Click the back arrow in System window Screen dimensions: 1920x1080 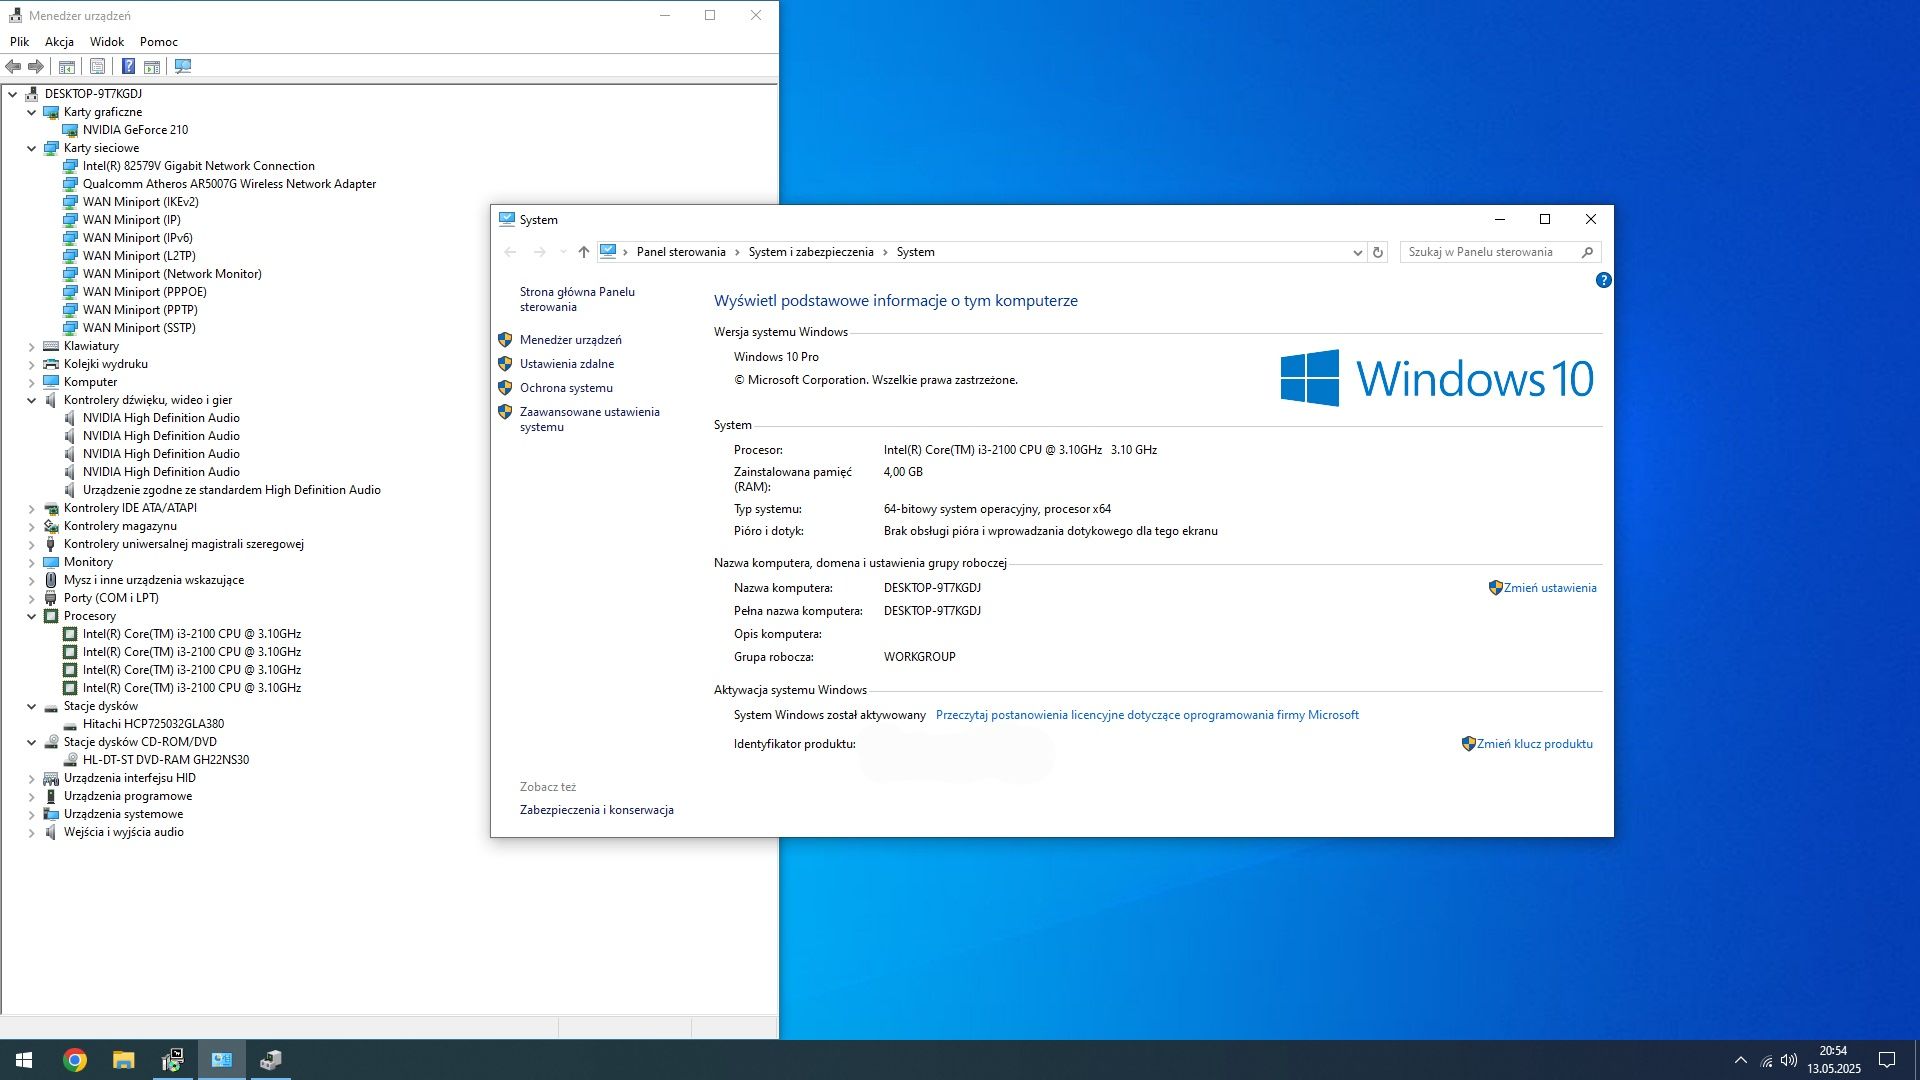pos(511,252)
